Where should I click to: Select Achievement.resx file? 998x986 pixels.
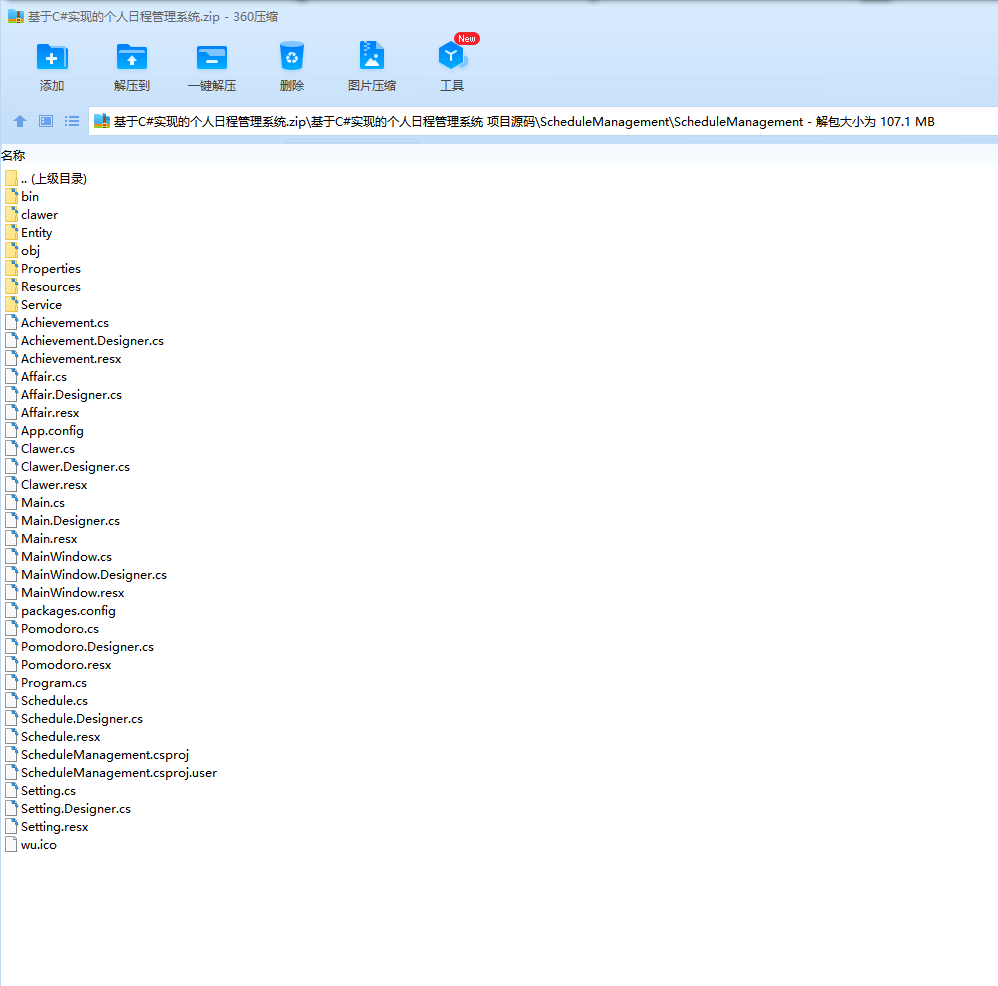[x=64, y=358]
